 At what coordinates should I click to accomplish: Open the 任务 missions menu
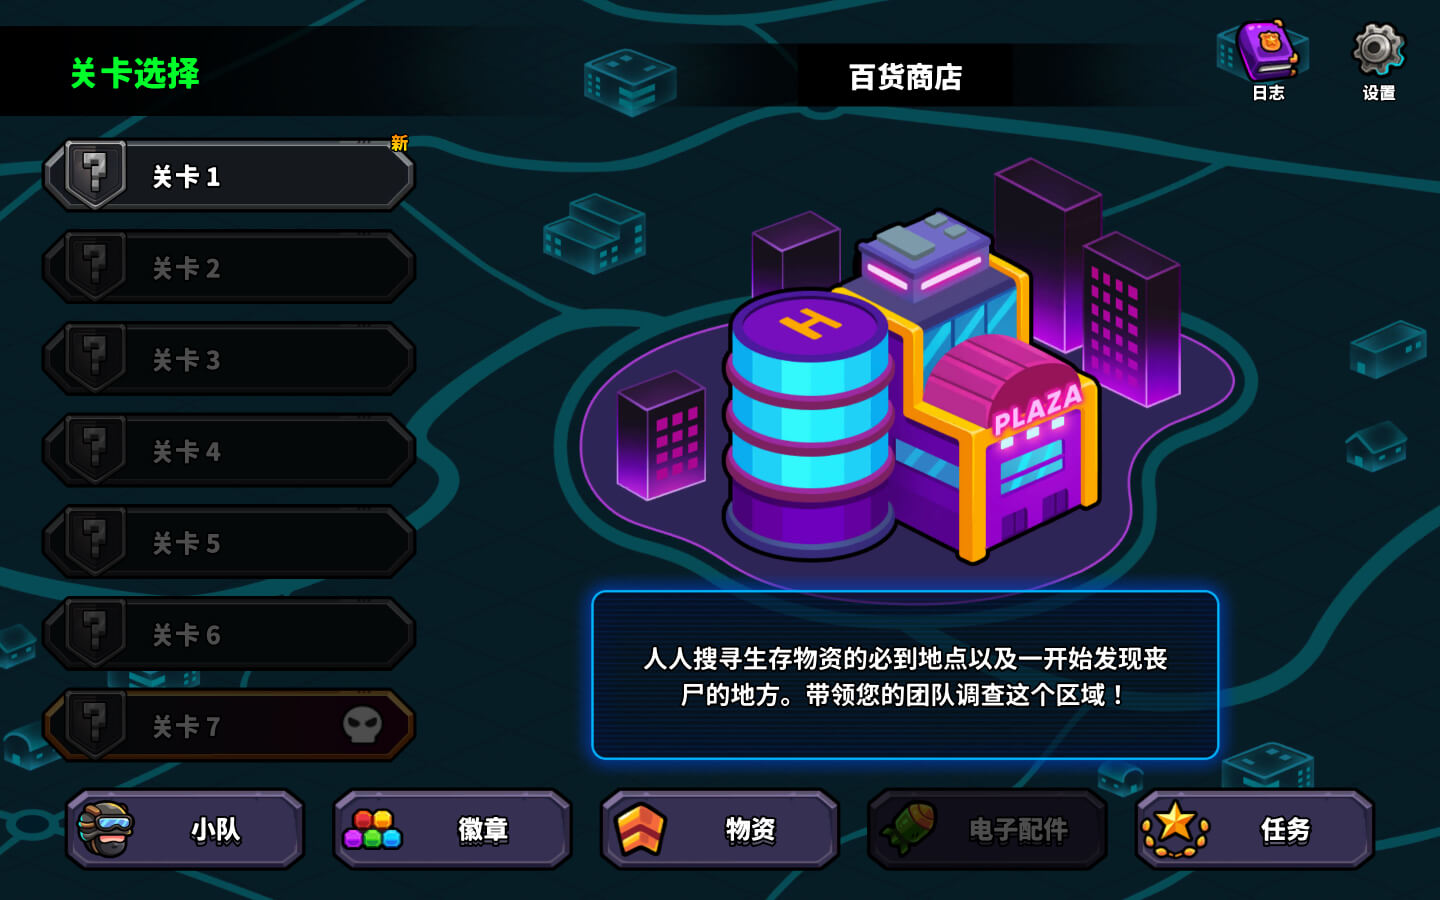coord(1255,829)
